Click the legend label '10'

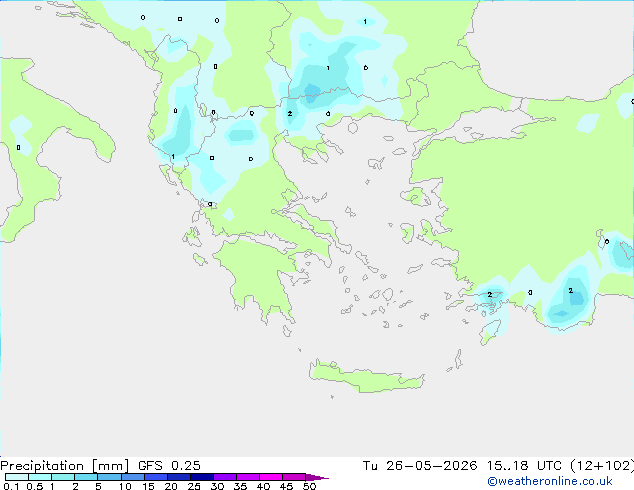[125, 486]
